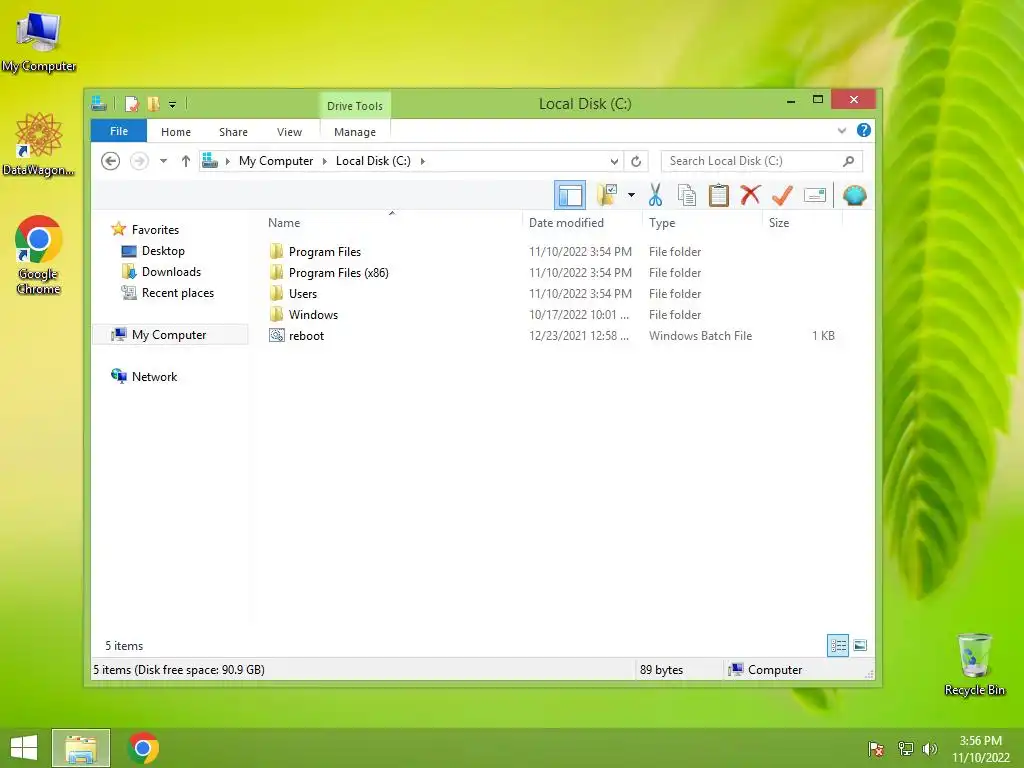Go up one folder level
This screenshot has width=1024, height=768.
(185, 161)
